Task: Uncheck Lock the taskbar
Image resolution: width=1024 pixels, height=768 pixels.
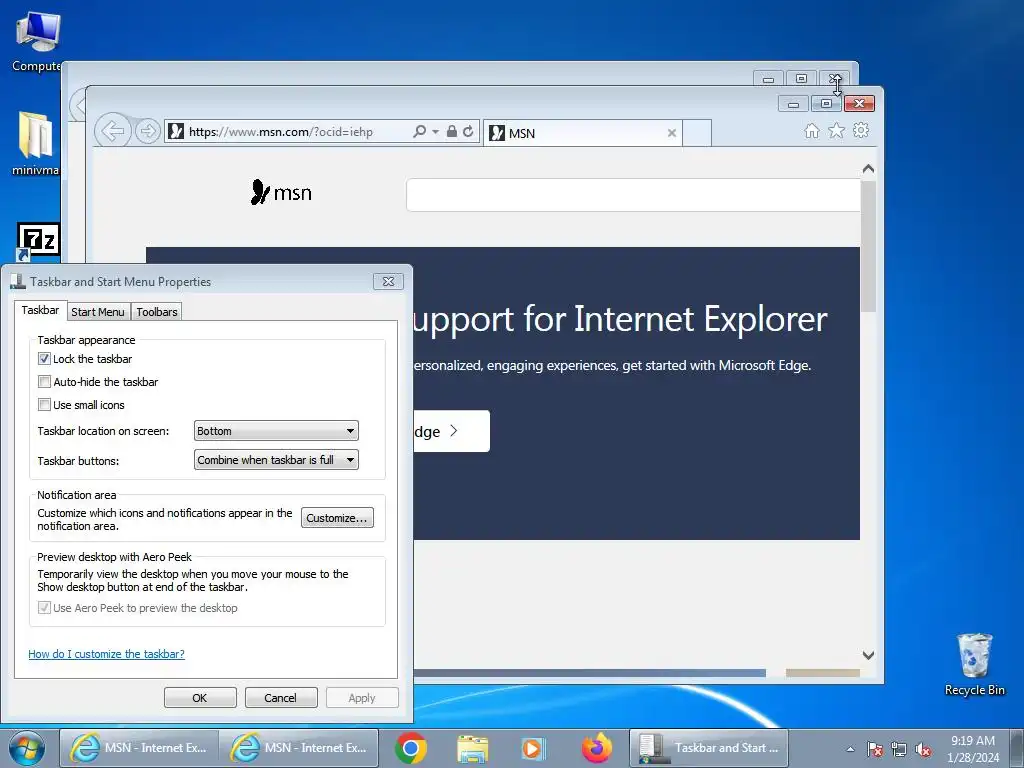Action: click(x=44, y=359)
